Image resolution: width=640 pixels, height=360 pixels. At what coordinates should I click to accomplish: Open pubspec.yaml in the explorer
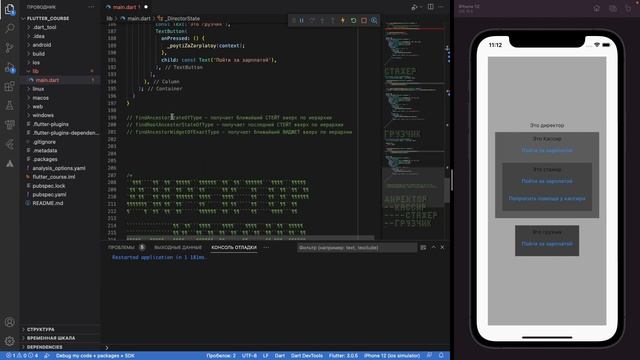[49, 195]
